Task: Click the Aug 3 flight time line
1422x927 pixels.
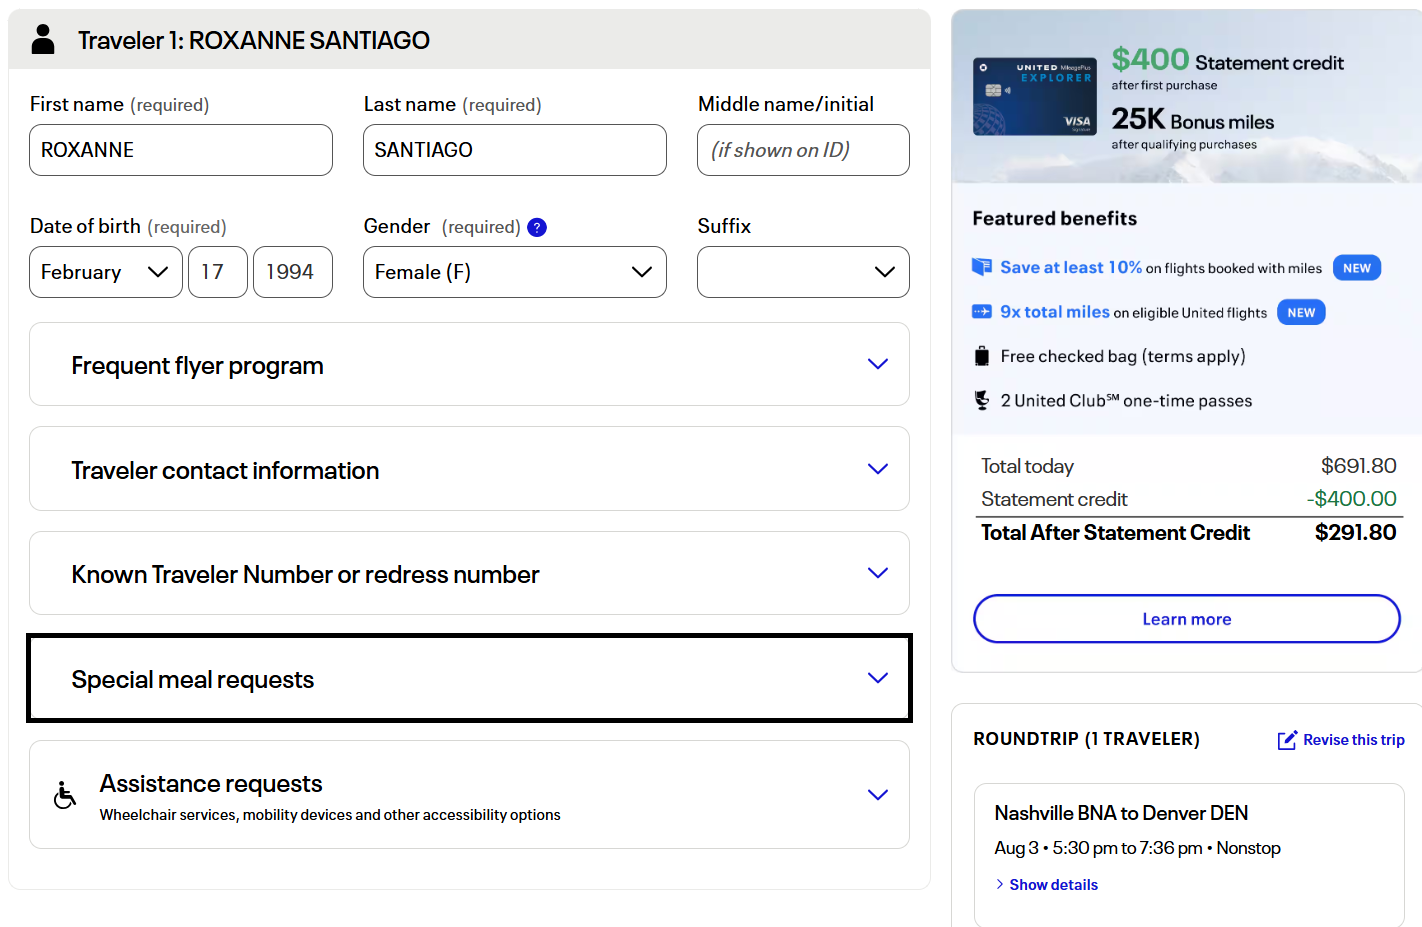Action: coord(1137,848)
